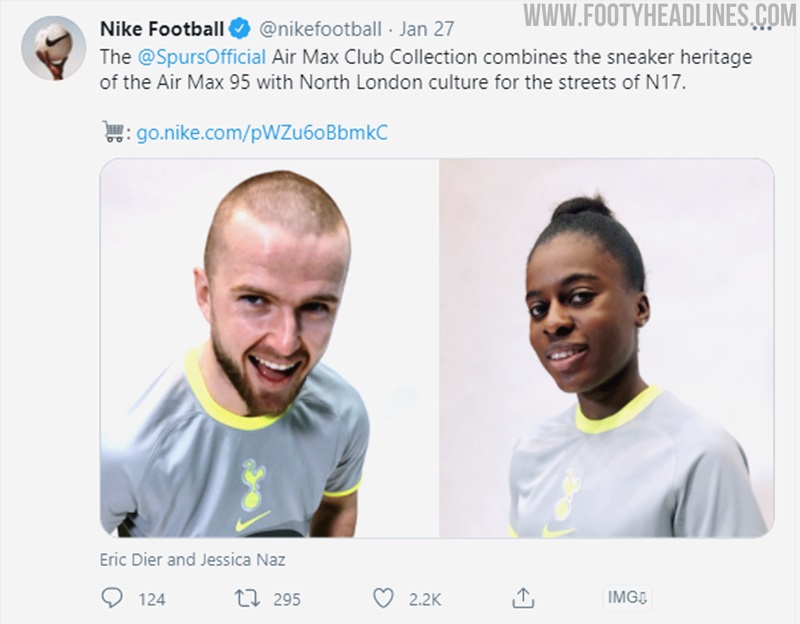800x624 pixels.
Task: Click the shopping cart emoji
Action: click(114, 132)
